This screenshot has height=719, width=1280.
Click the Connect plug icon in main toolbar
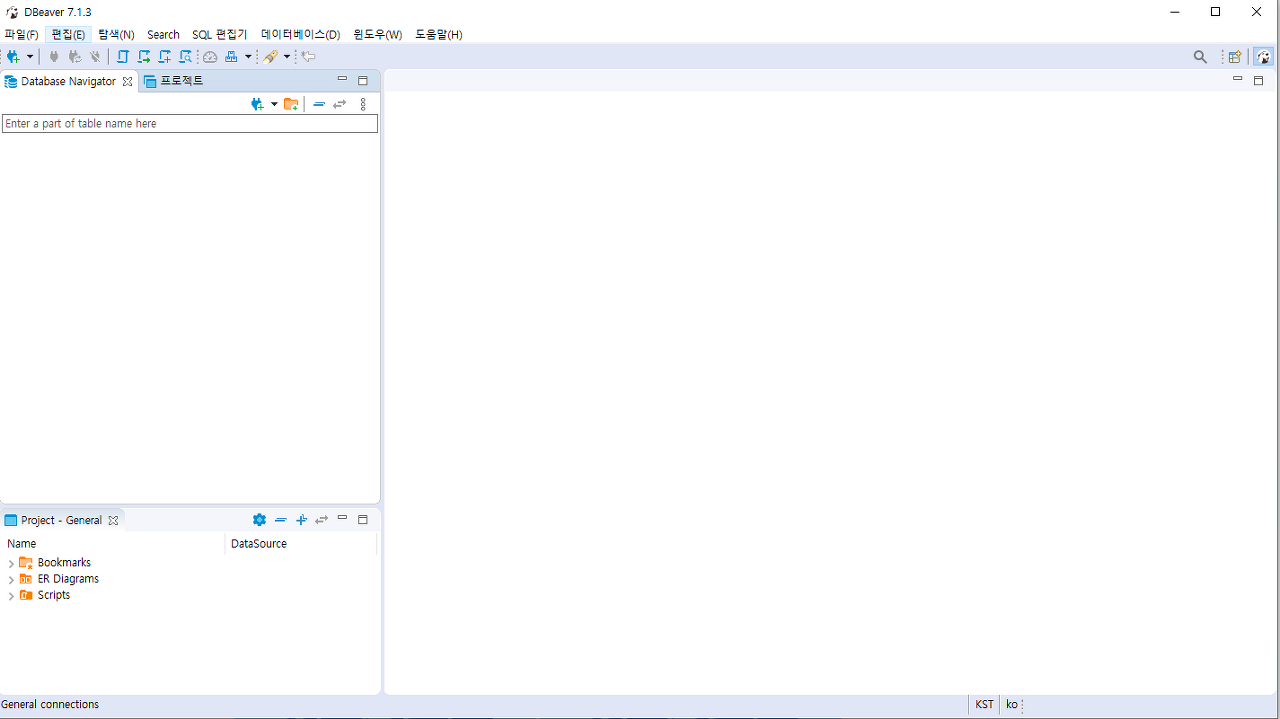(x=54, y=57)
